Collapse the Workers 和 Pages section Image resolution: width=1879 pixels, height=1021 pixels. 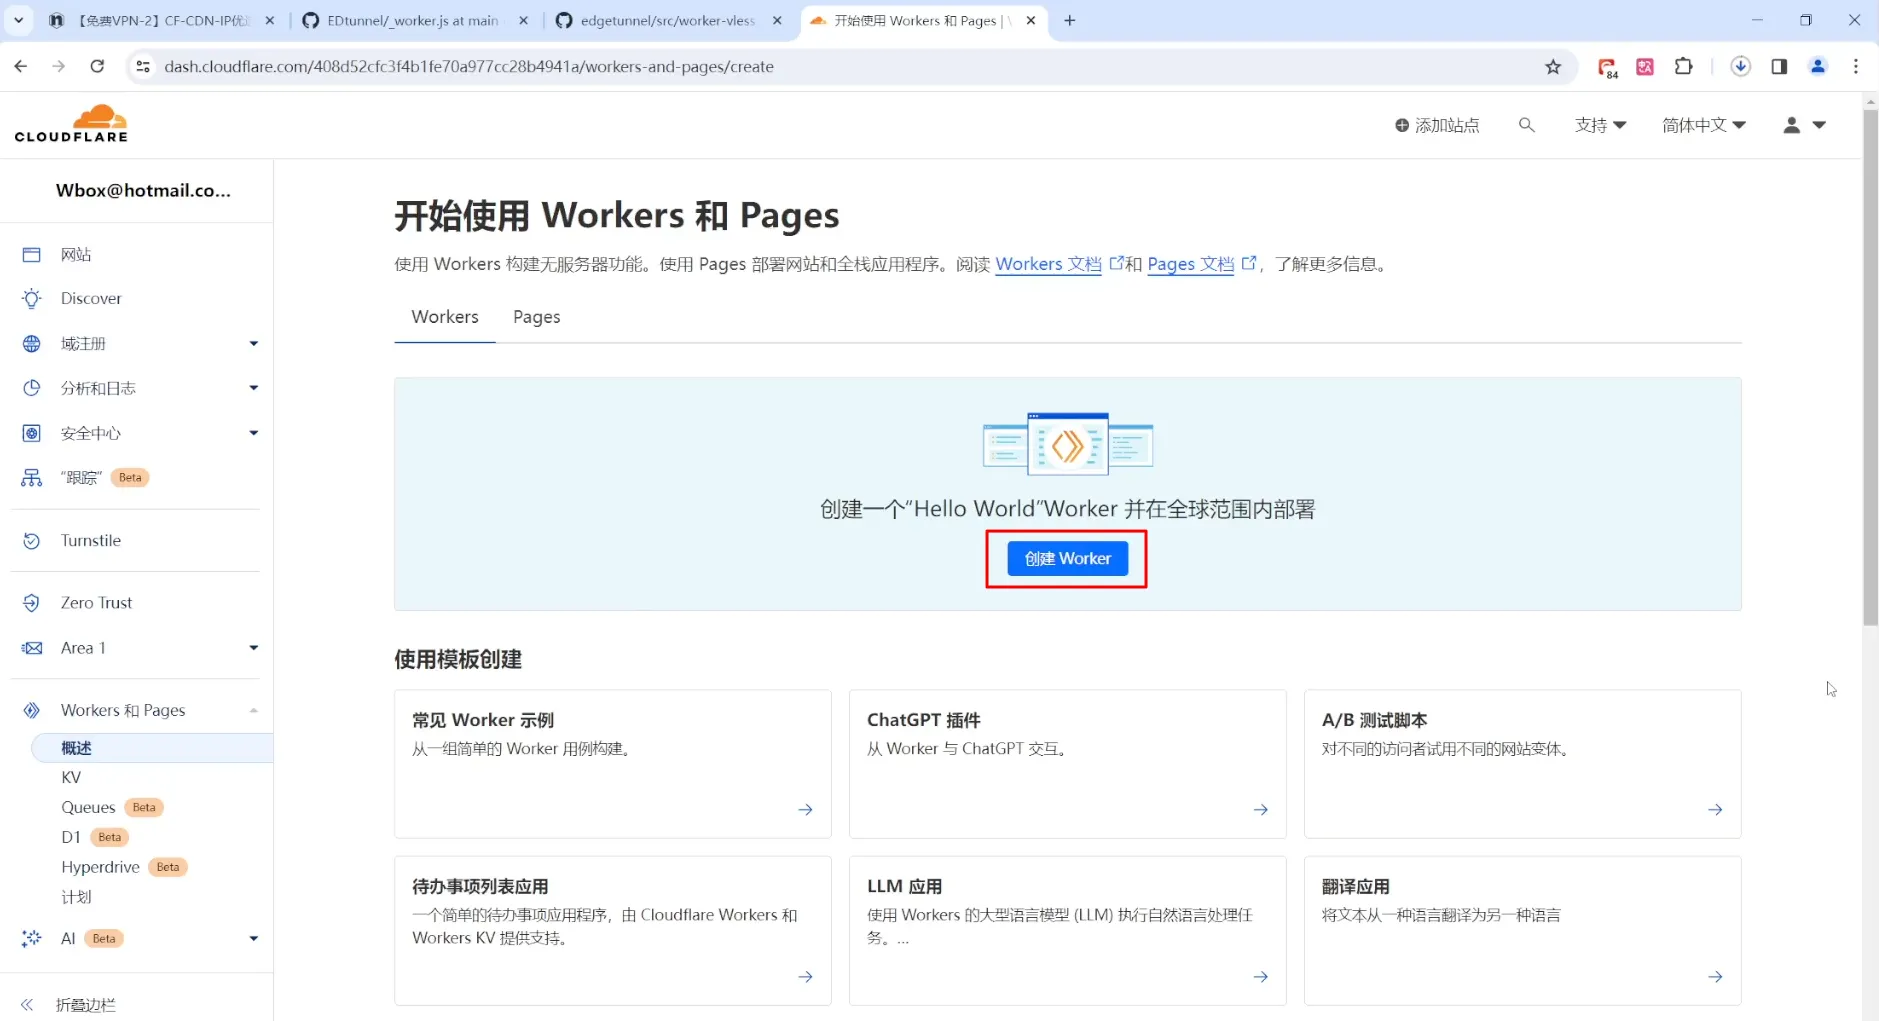(254, 711)
